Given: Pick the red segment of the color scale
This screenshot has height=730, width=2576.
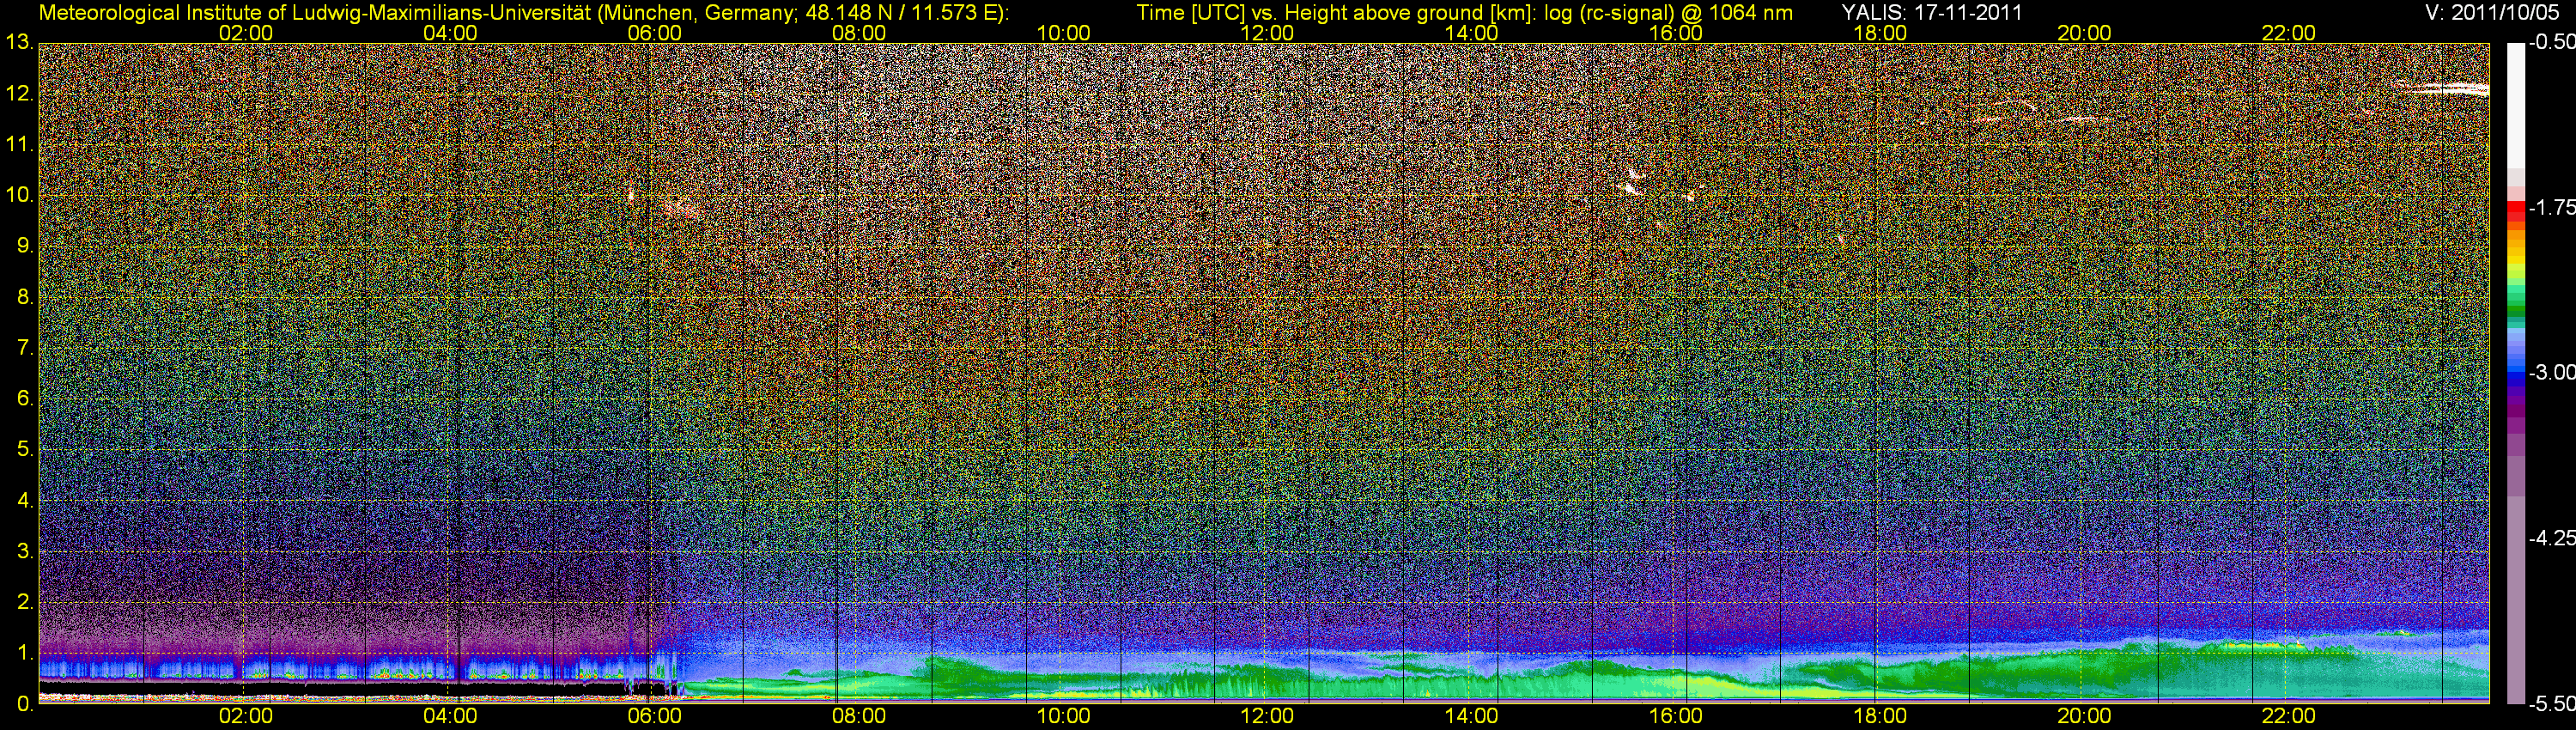Looking at the screenshot, I should (2516, 210).
